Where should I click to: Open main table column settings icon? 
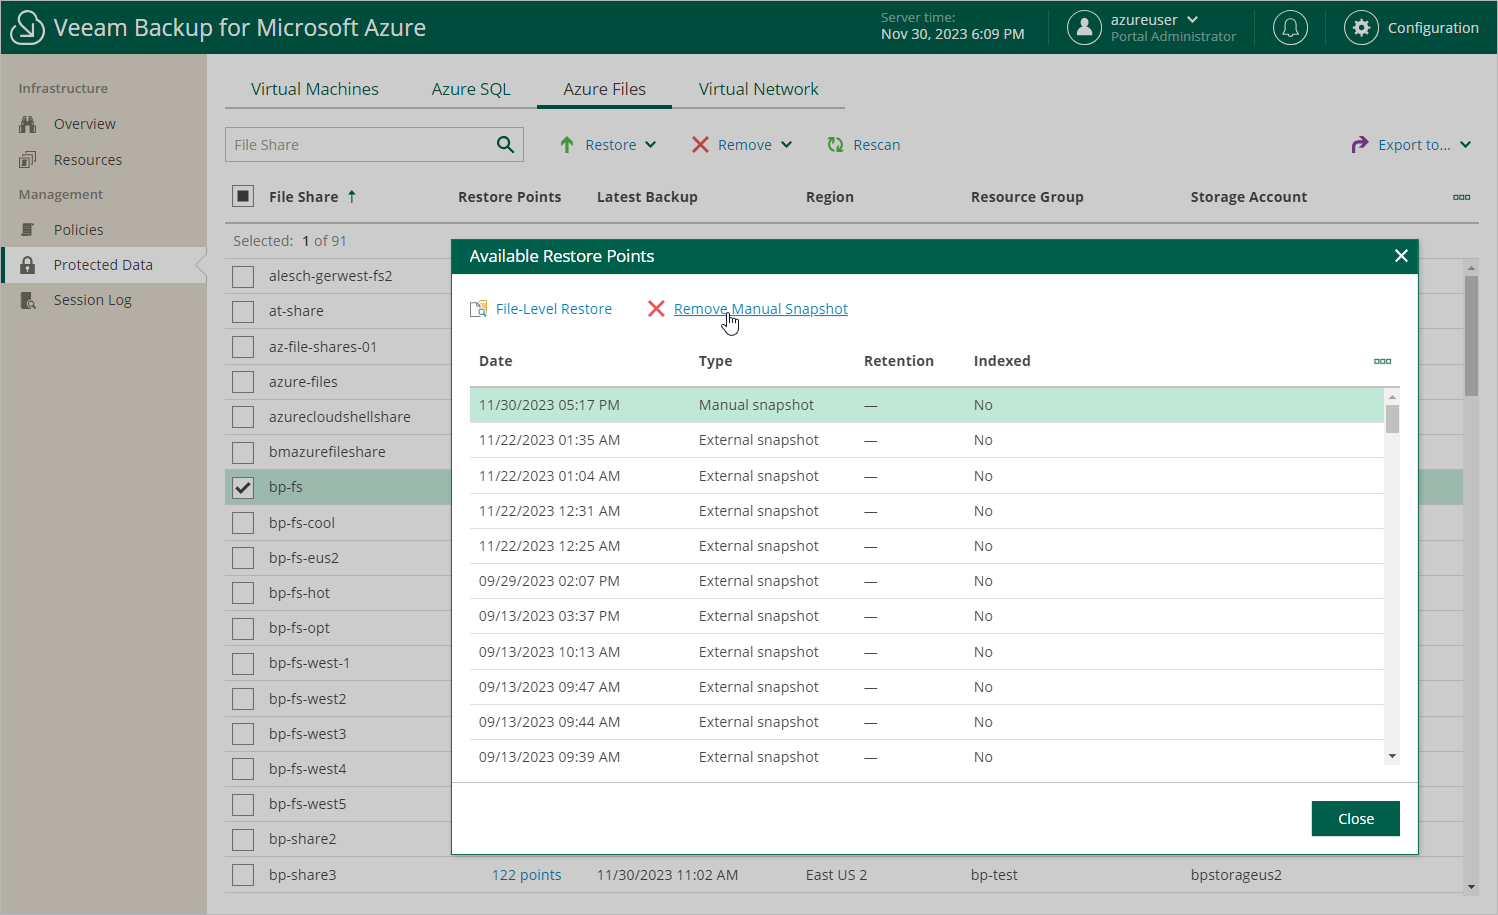click(x=1461, y=197)
